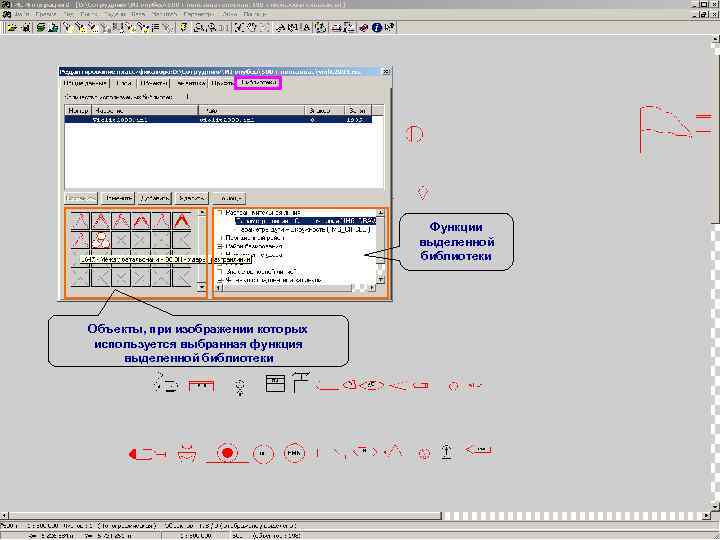Close the classifier editor dialog
720x540 pixels.
pyautogui.click(x=386, y=72)
